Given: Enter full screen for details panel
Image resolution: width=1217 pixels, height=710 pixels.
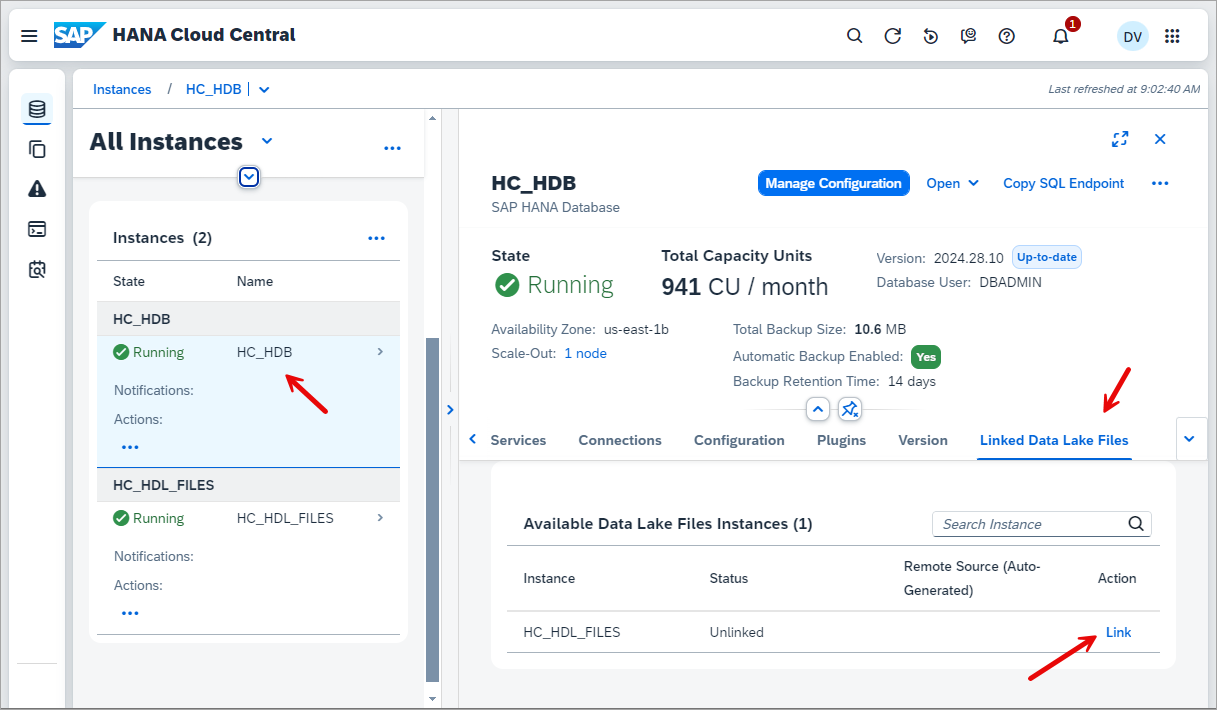Looking at the screenshot, I should pyautogui.click(x=1120, y=139).
